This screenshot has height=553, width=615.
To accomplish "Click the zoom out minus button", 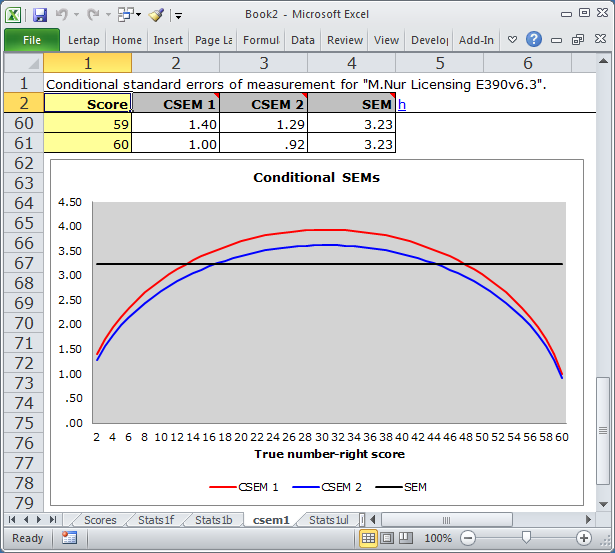I will point(468,538).
